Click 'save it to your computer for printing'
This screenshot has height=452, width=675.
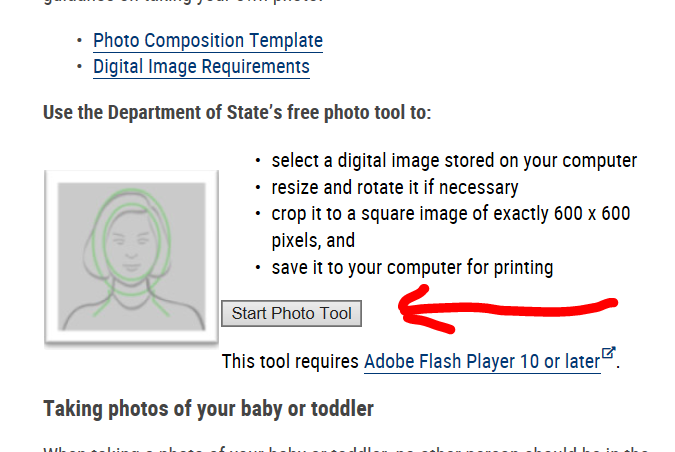pos(412,267)
